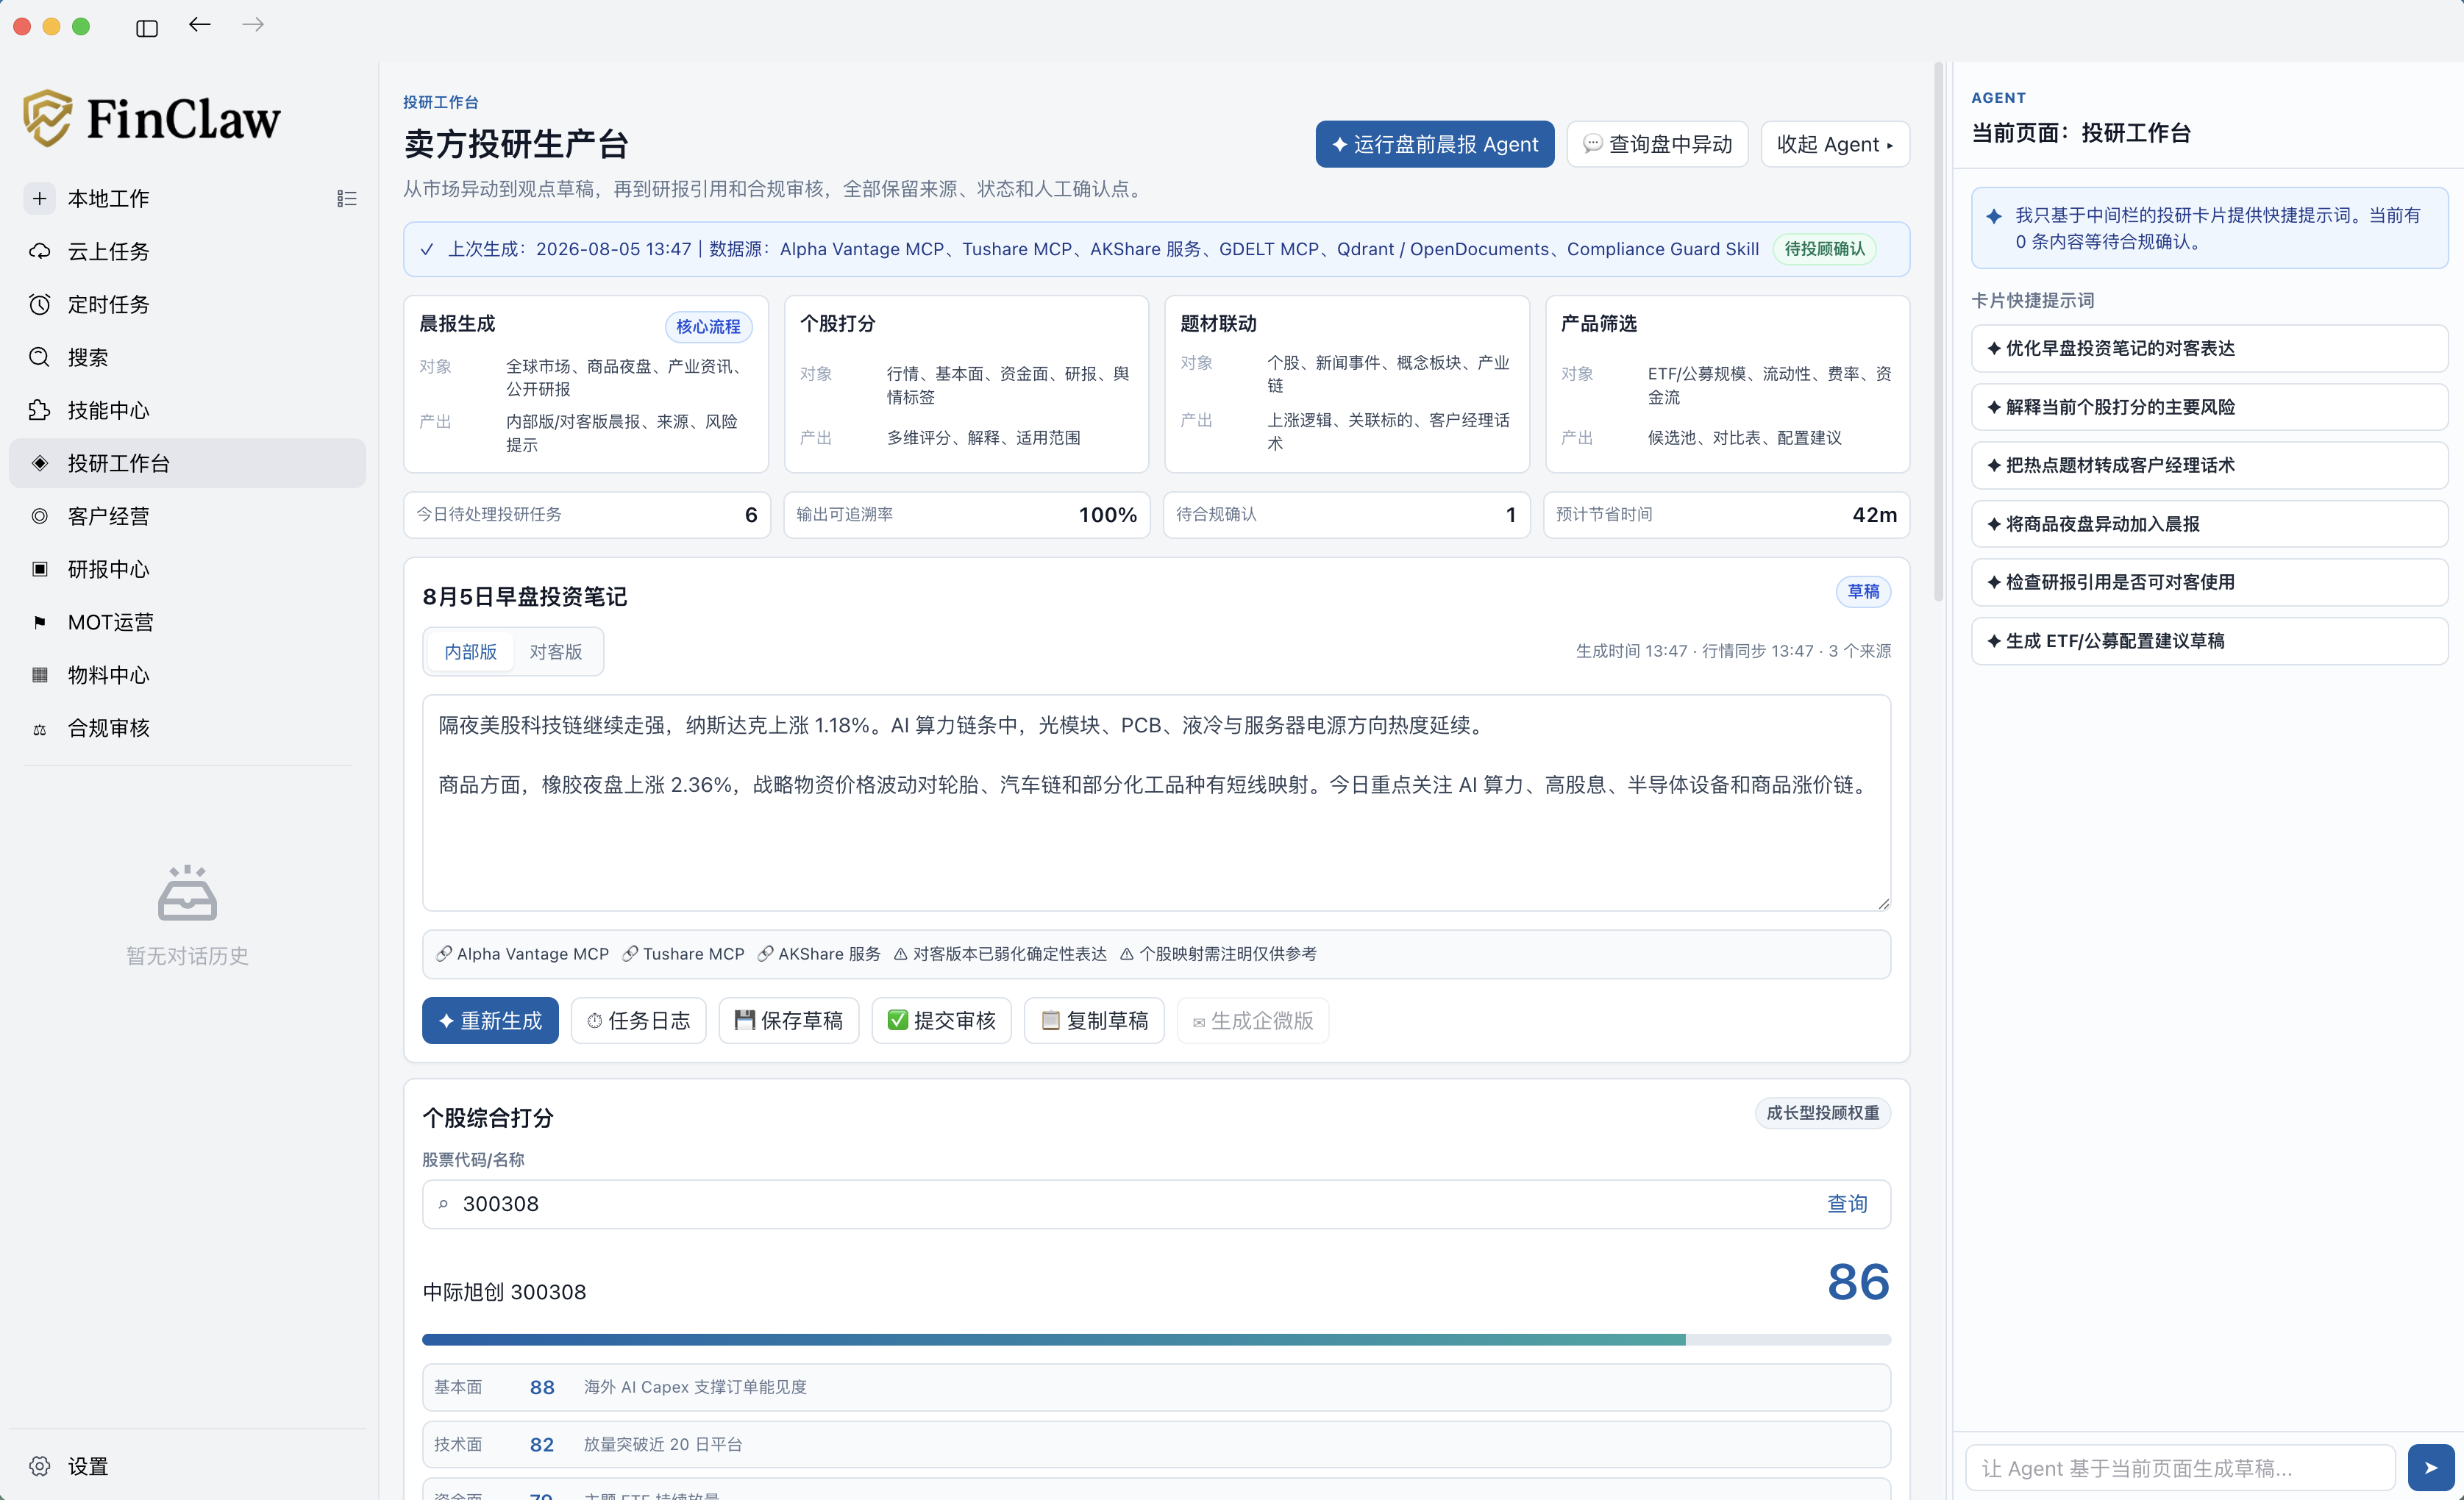Open 技能中心 puzzle icon
This screenshot has width=2464, height=1500.
point(39,410)
